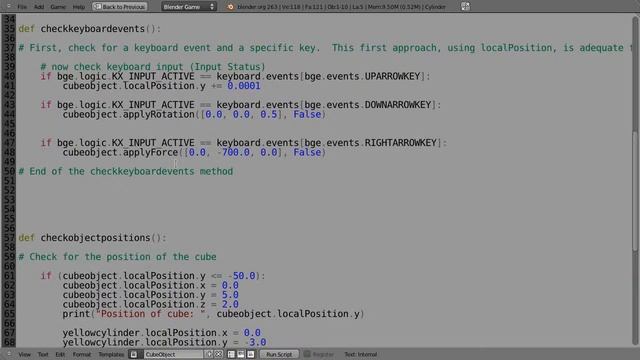The image size is (640, 360).
Task: Click the Back to Previous button
Action: pos(120,7)
